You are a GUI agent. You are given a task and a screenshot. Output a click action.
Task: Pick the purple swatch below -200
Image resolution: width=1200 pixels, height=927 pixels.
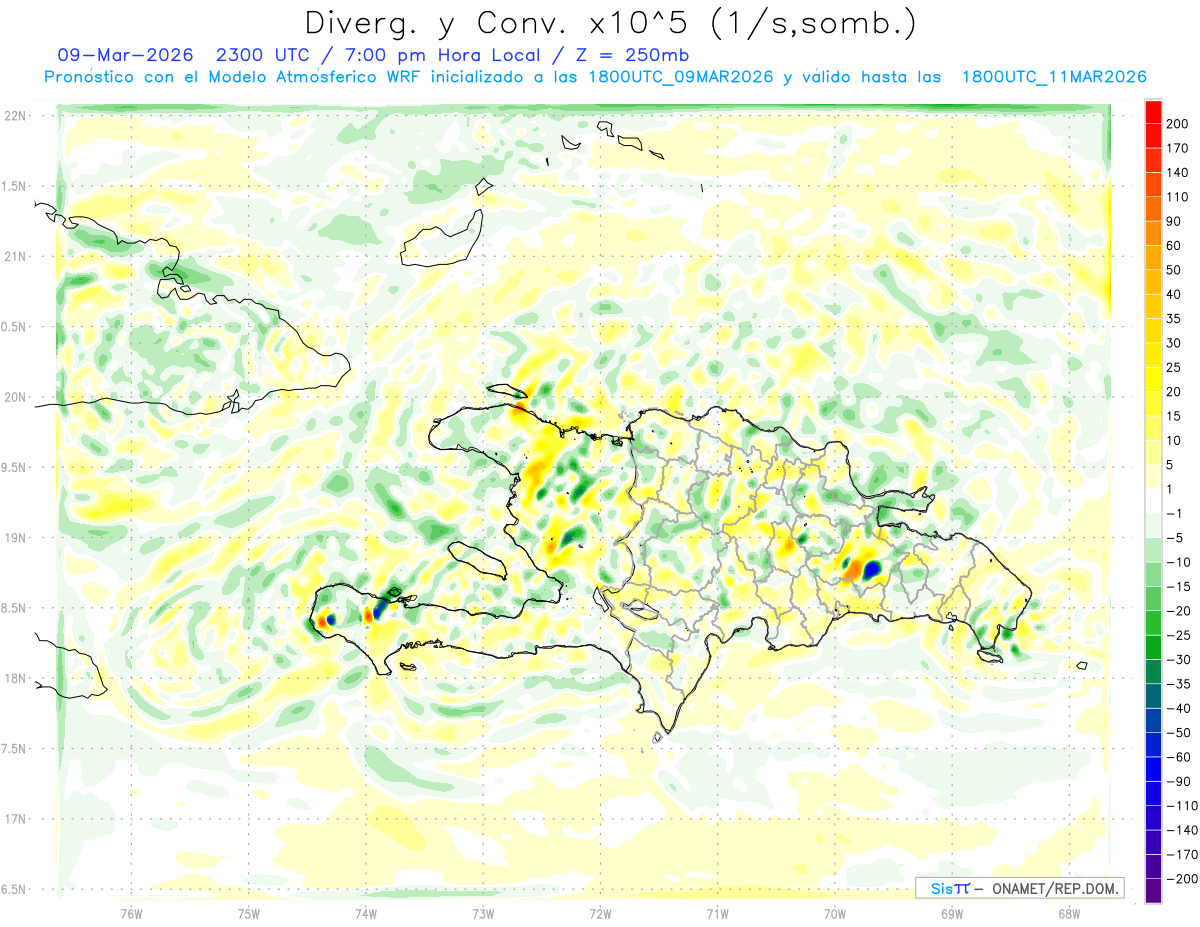point(1153,890)
